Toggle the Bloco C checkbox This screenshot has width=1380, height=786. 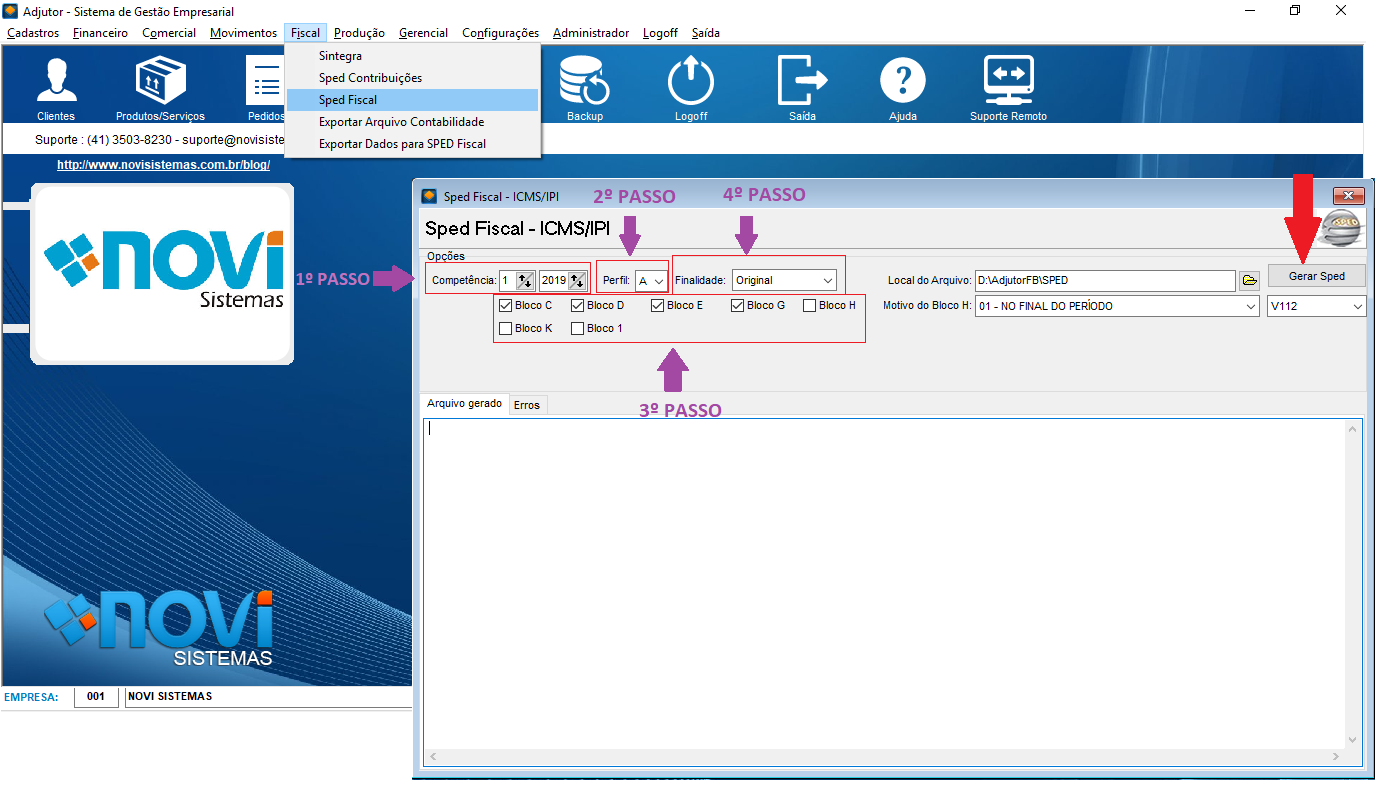coord(505,305)
